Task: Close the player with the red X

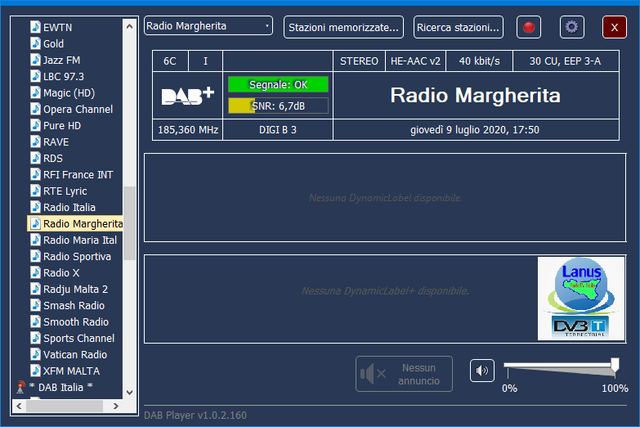Action: (x=614, y=27)
